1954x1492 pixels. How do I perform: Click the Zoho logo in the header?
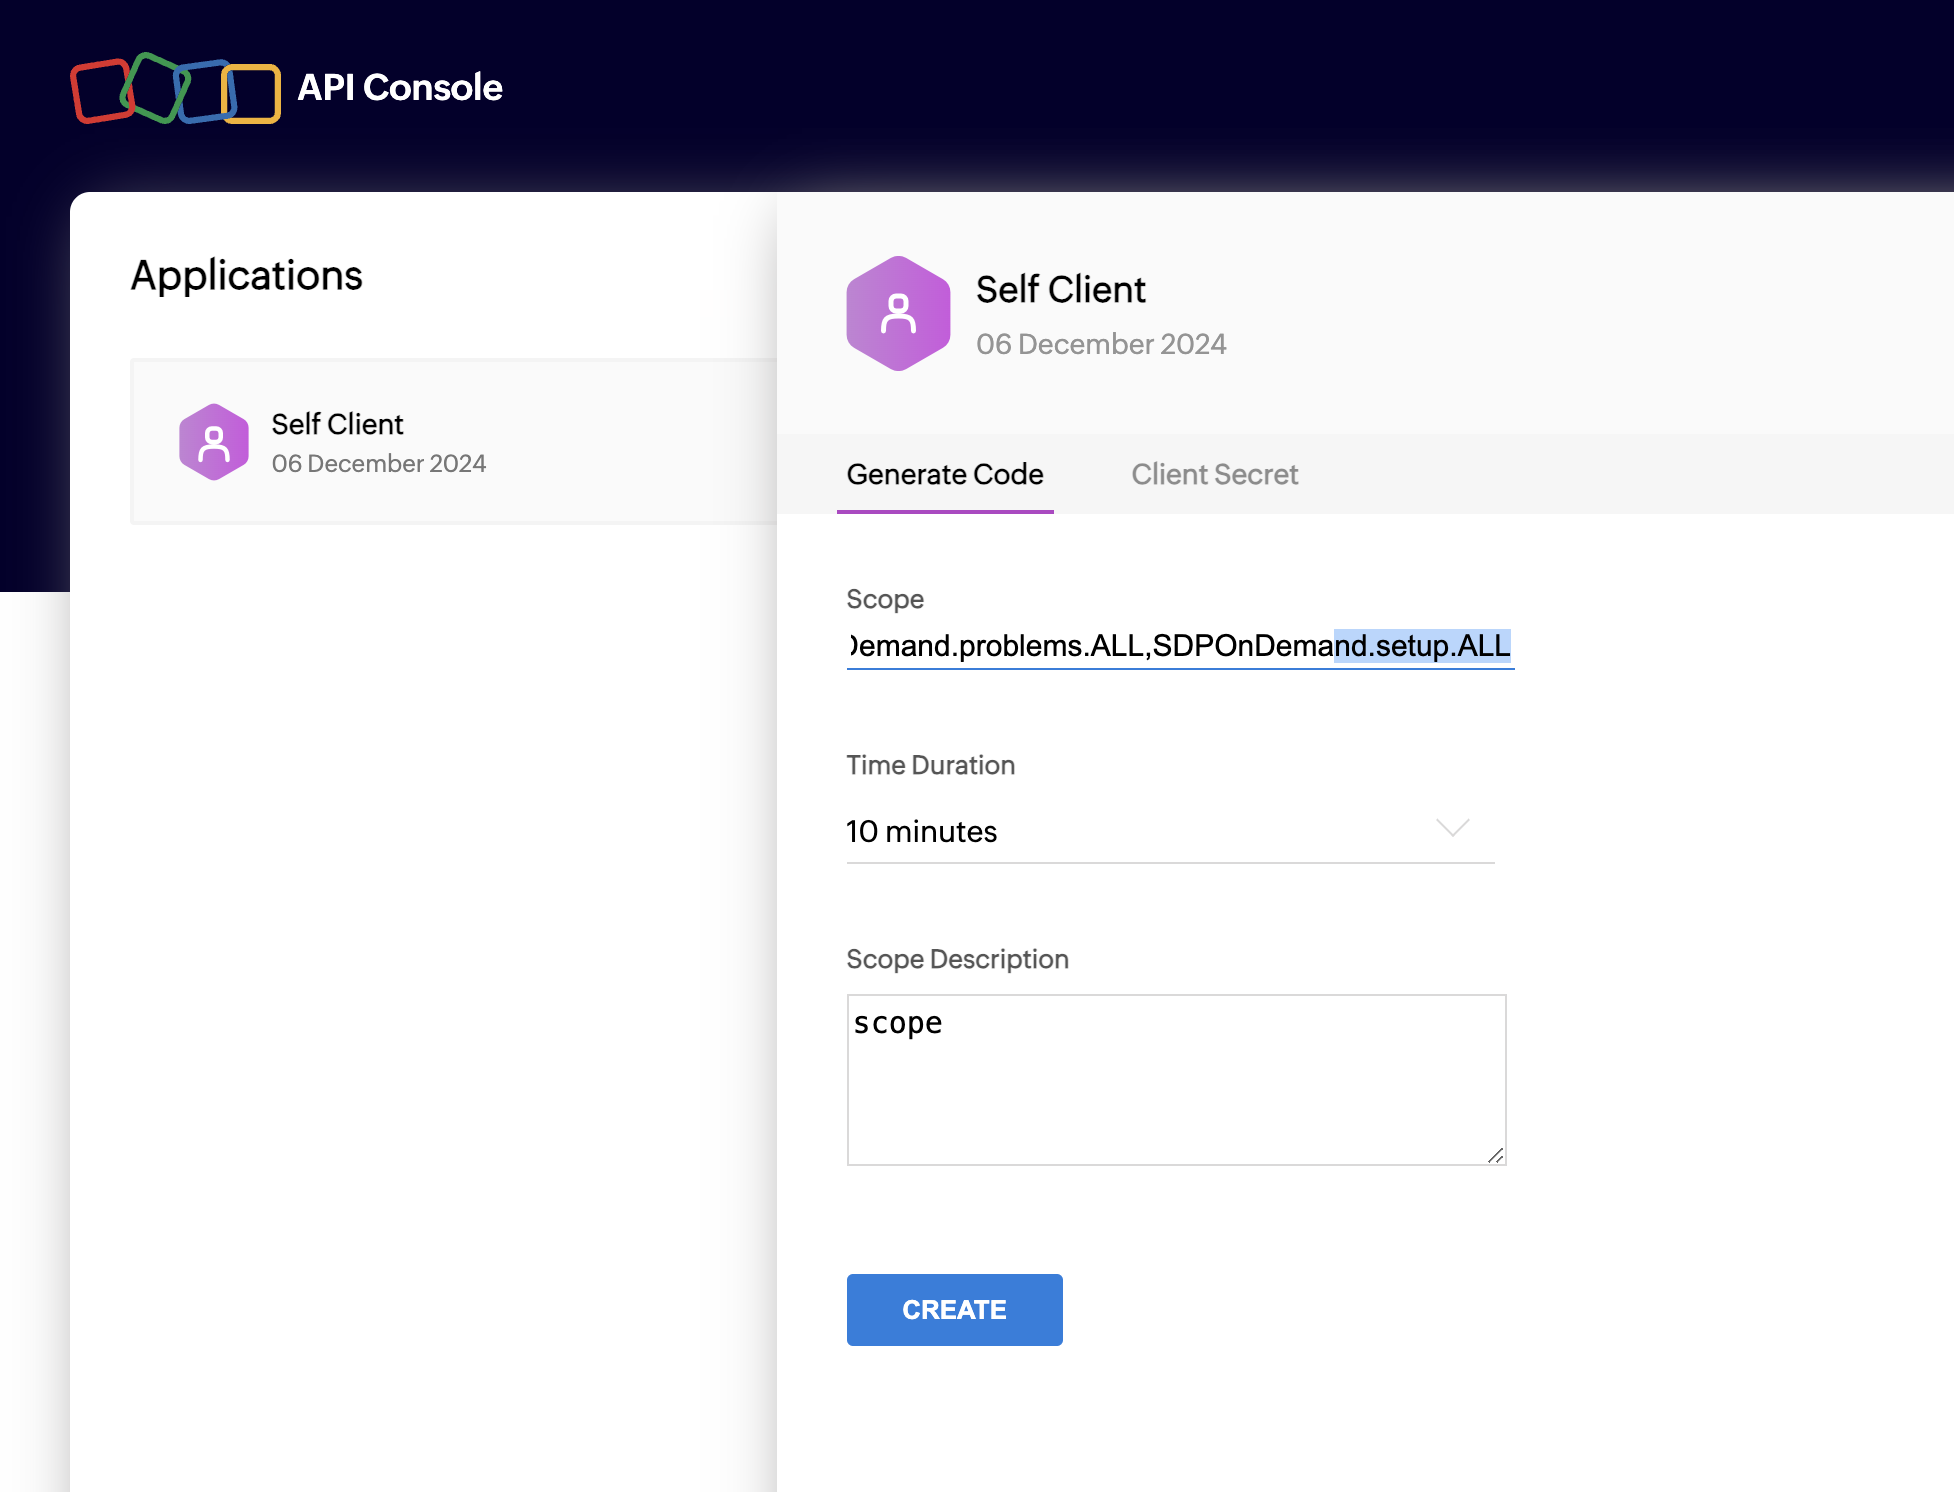(176, 89)
